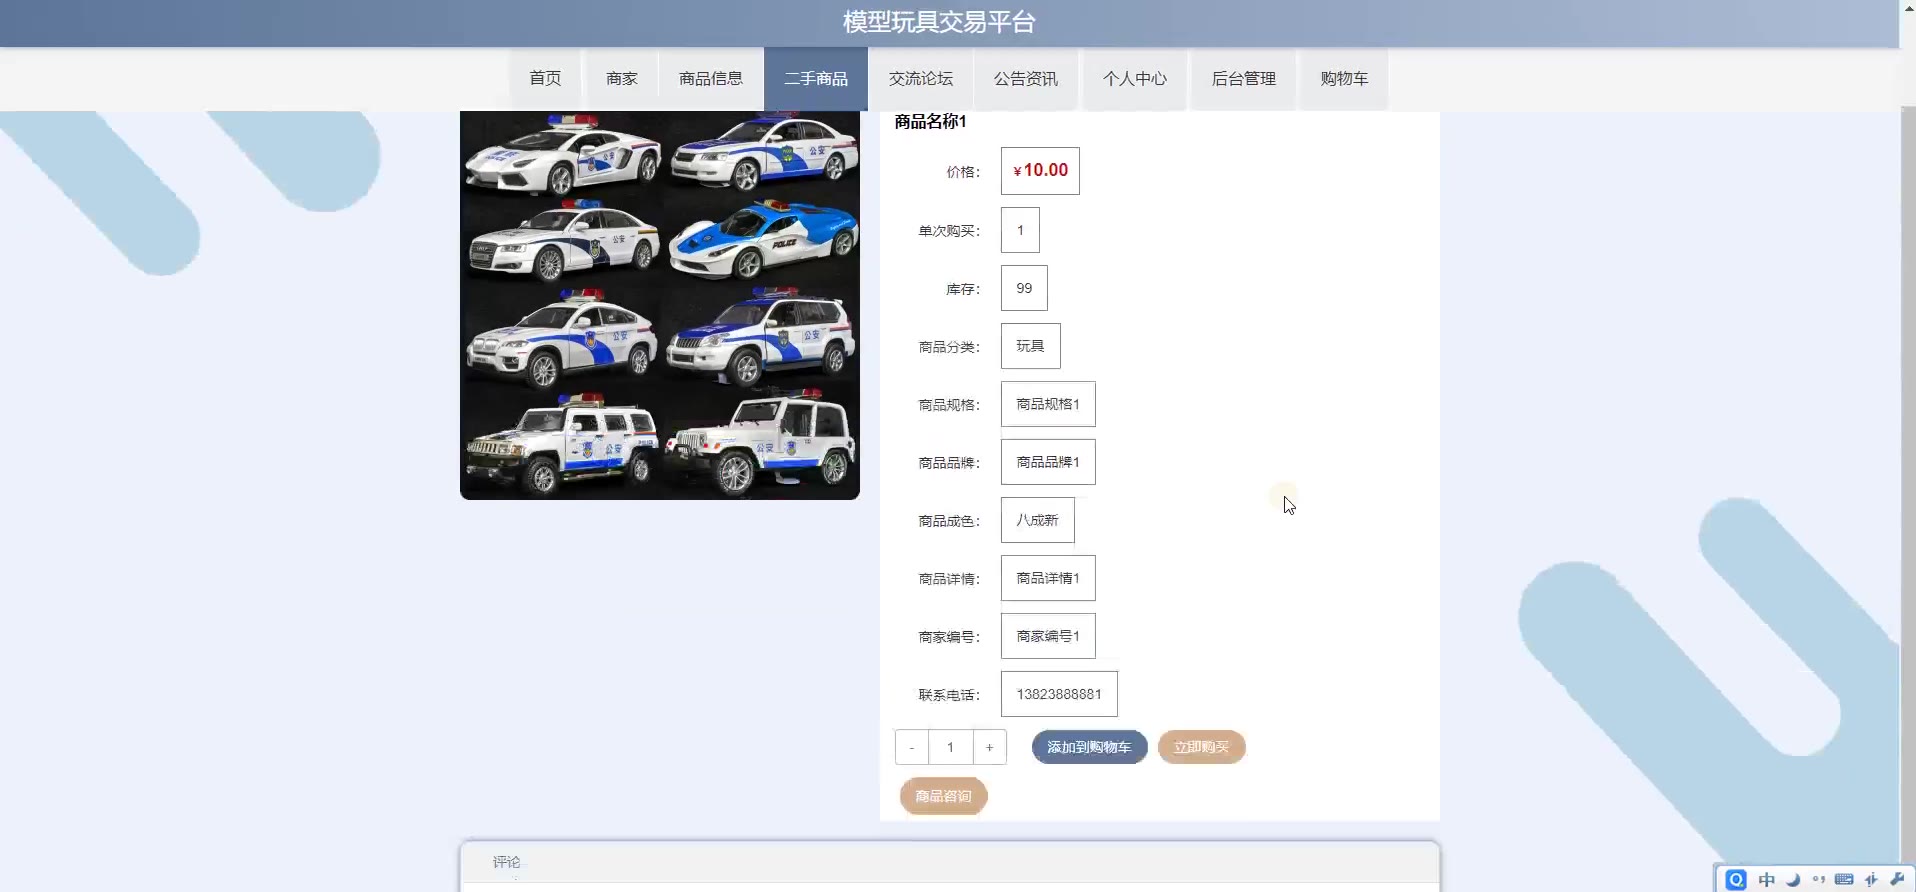The height and width of the screenshot is (892, 1916).
Task: Click the quantity input field showing 1
Action: 950,747
